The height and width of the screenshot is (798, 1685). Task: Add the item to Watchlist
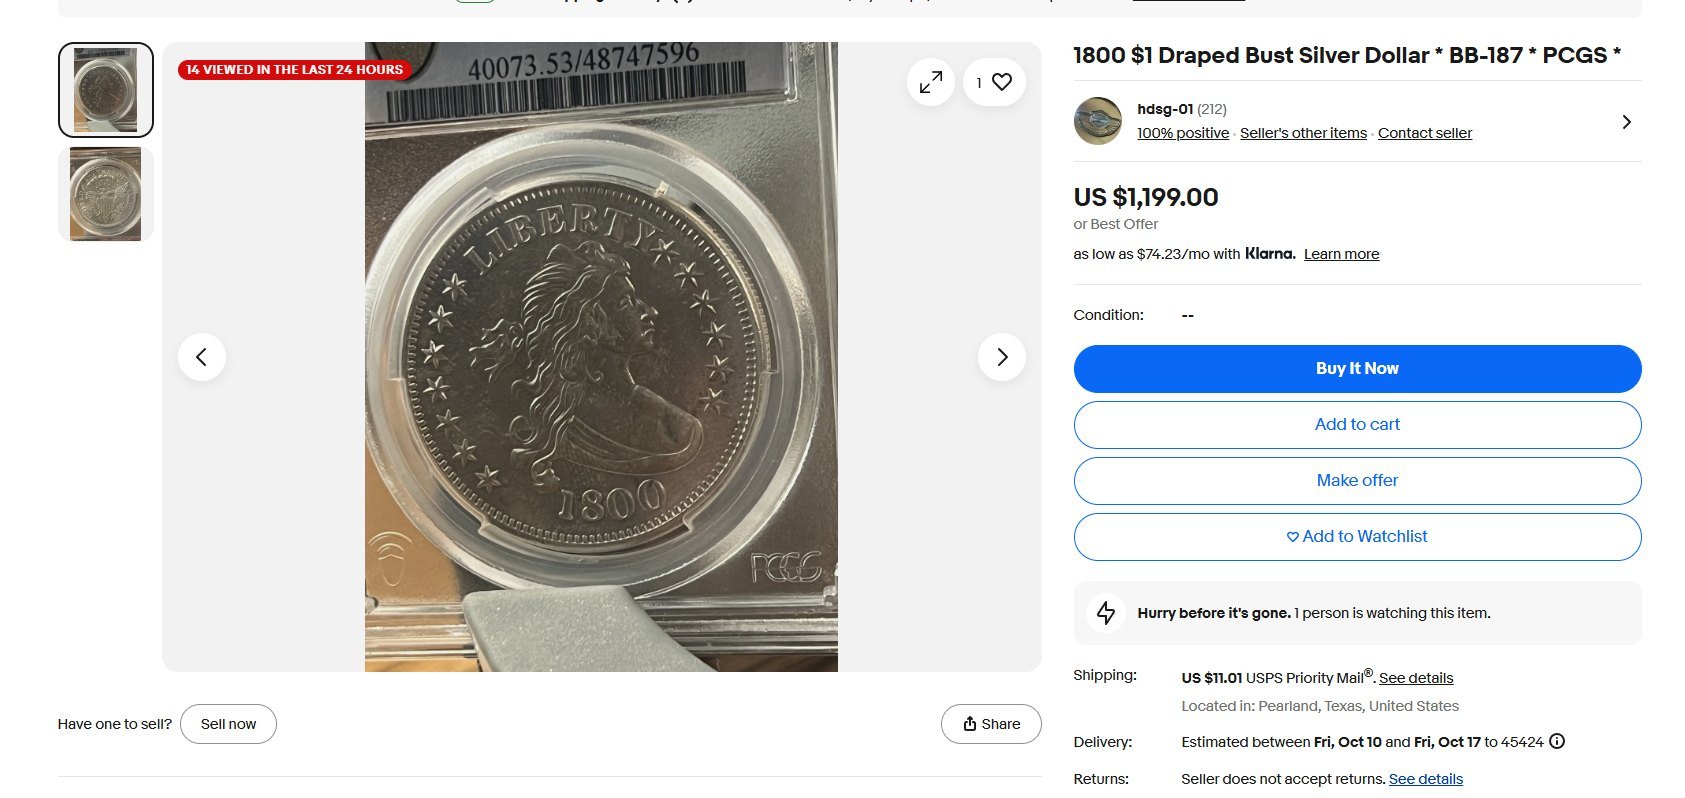pyautogui.click(x=1357, y=537)
